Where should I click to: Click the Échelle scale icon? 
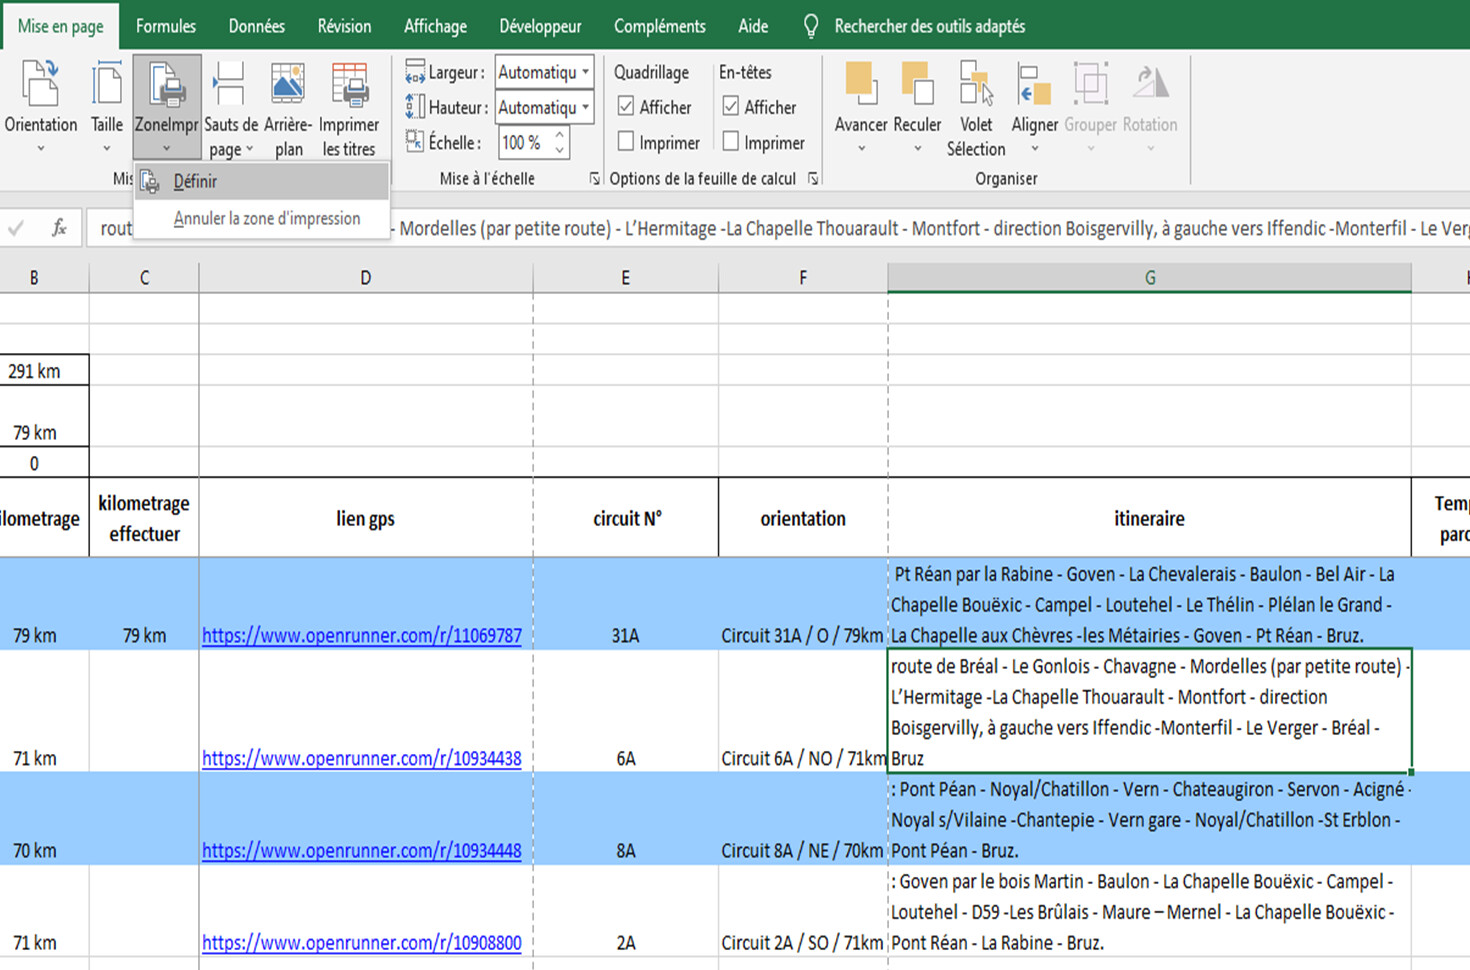pyautogui.click(x=414, y=141)
